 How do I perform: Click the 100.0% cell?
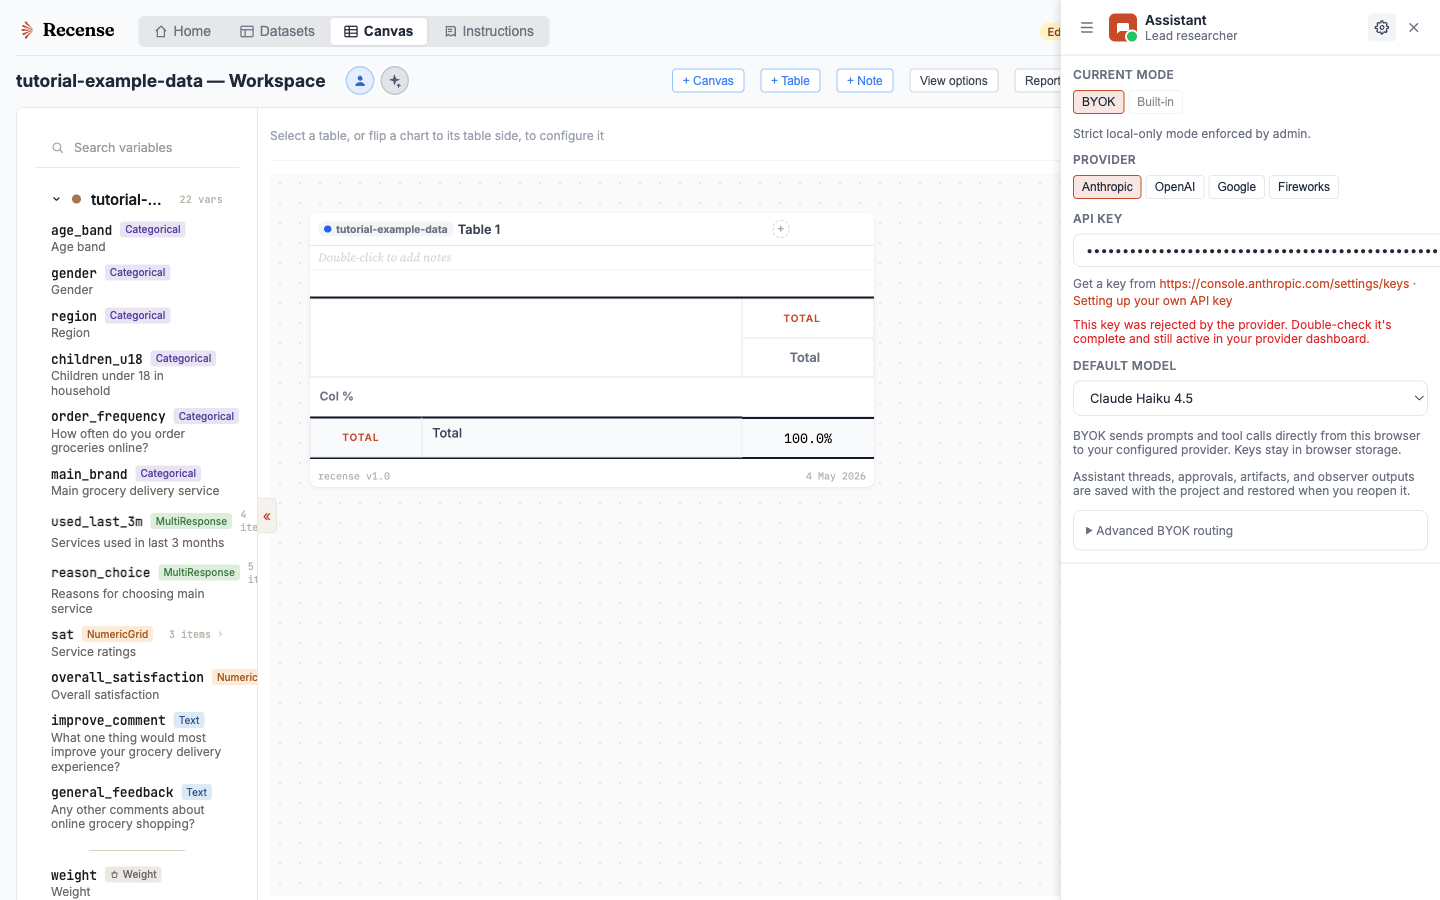tap(808, 438)
